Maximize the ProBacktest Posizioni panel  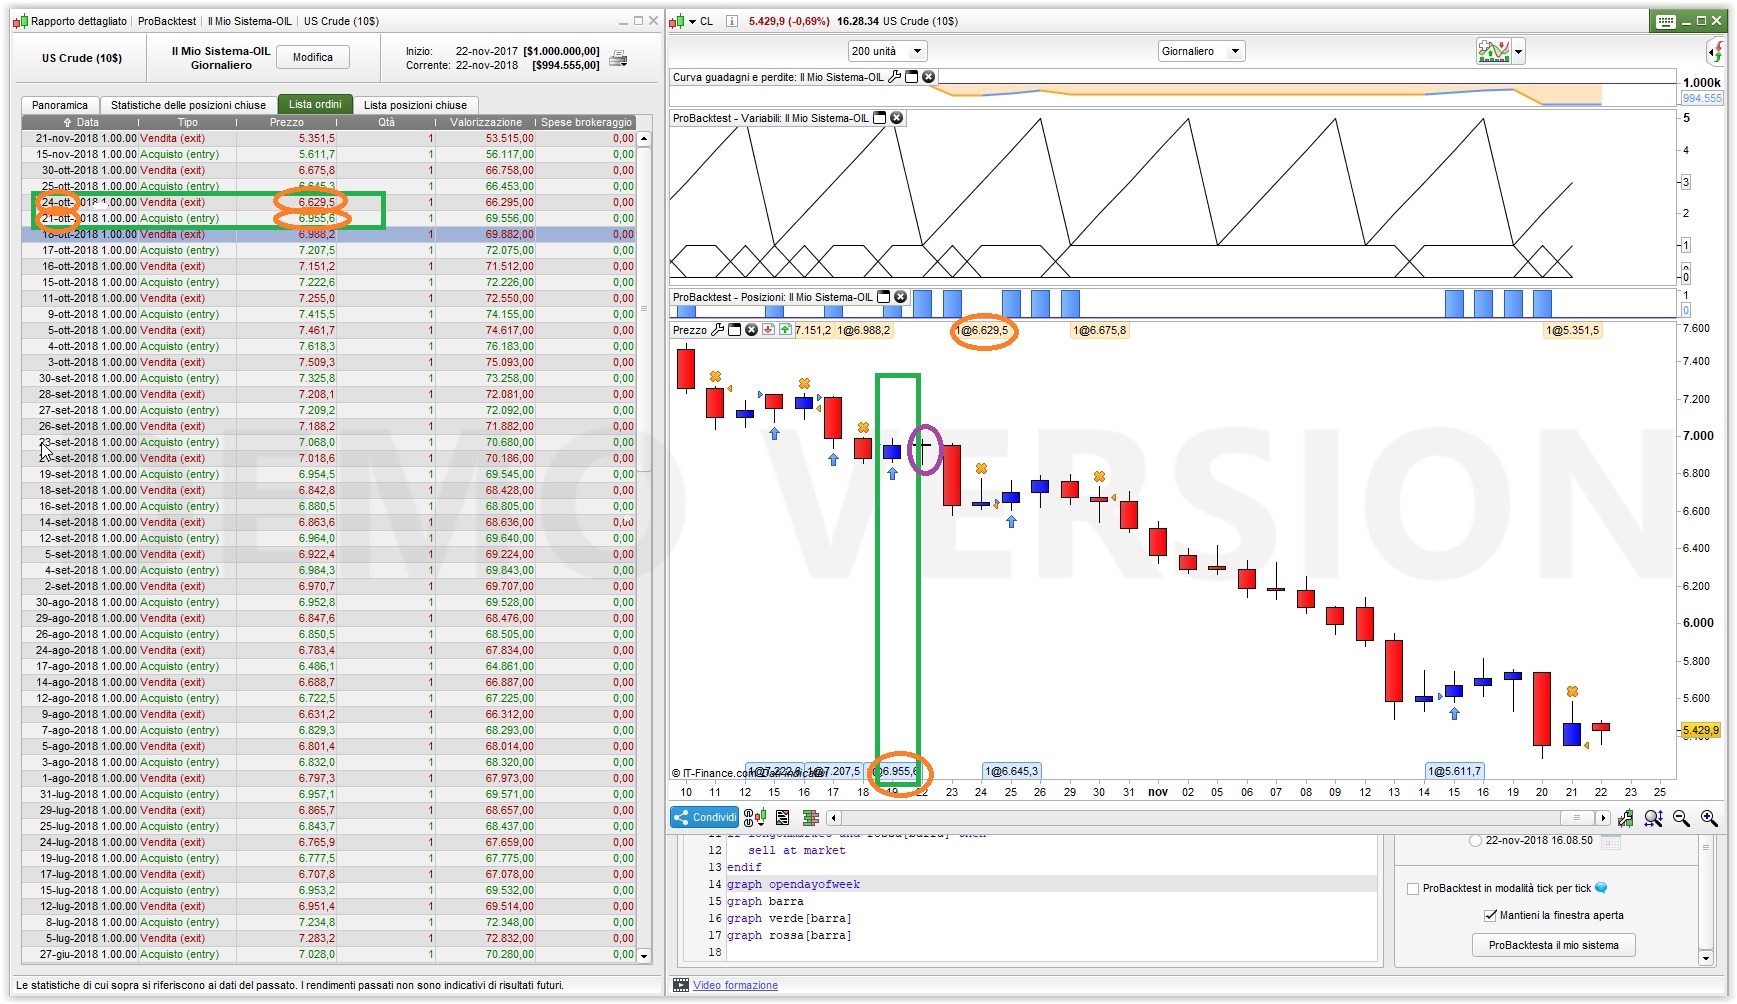884,297
